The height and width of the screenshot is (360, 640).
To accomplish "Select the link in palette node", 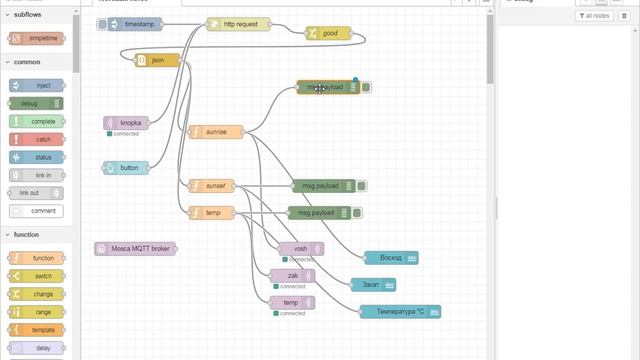I will click(36, 176).
